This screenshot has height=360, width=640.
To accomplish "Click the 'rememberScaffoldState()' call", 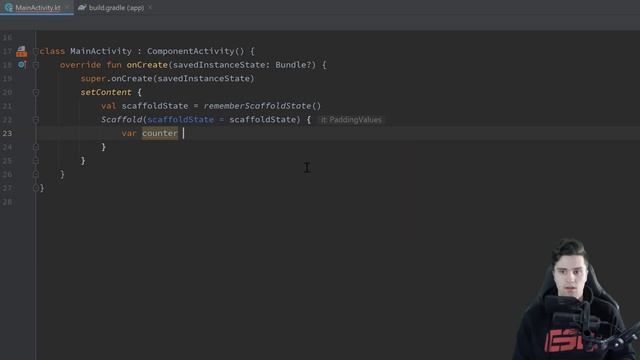I will click(x=262, y=106).
